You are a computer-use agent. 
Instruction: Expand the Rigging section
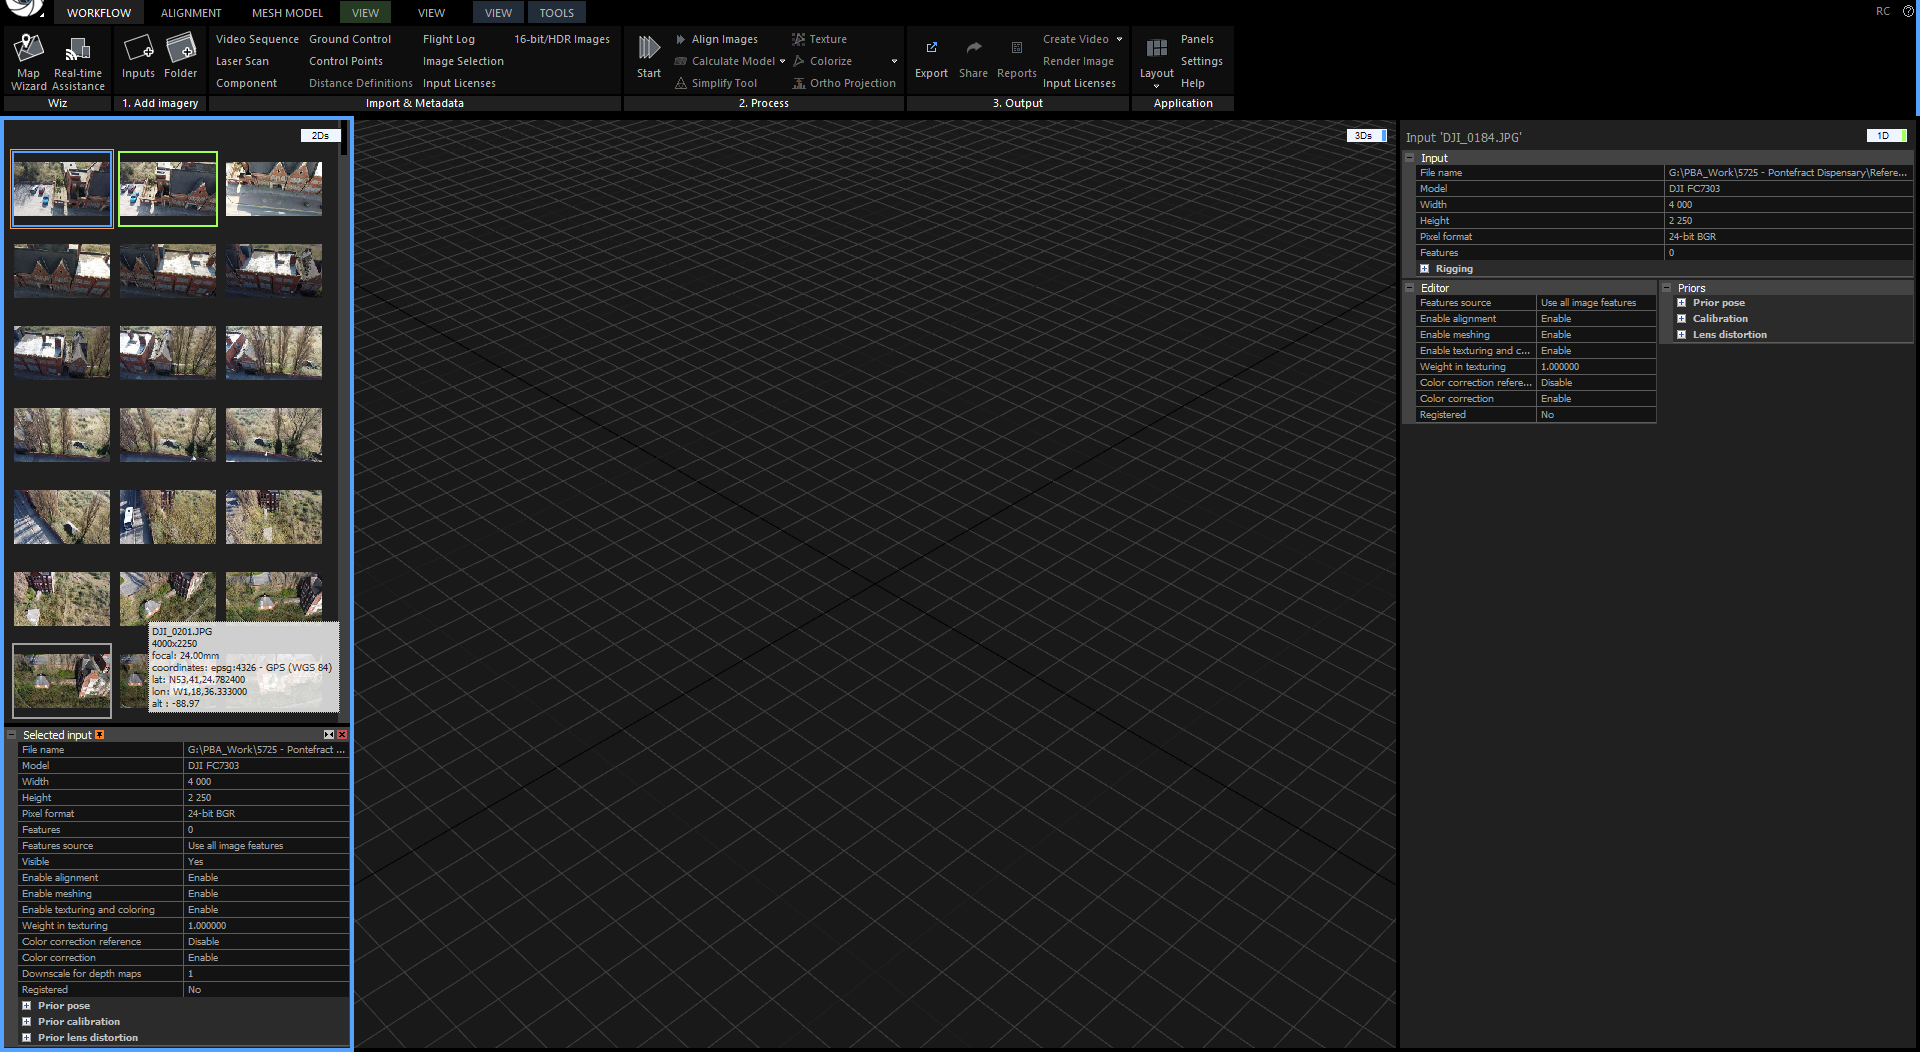[1424, 269]
